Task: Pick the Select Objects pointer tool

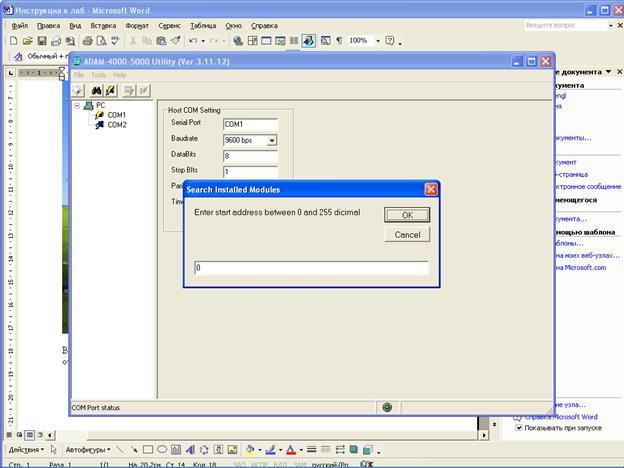Action: 54,450
